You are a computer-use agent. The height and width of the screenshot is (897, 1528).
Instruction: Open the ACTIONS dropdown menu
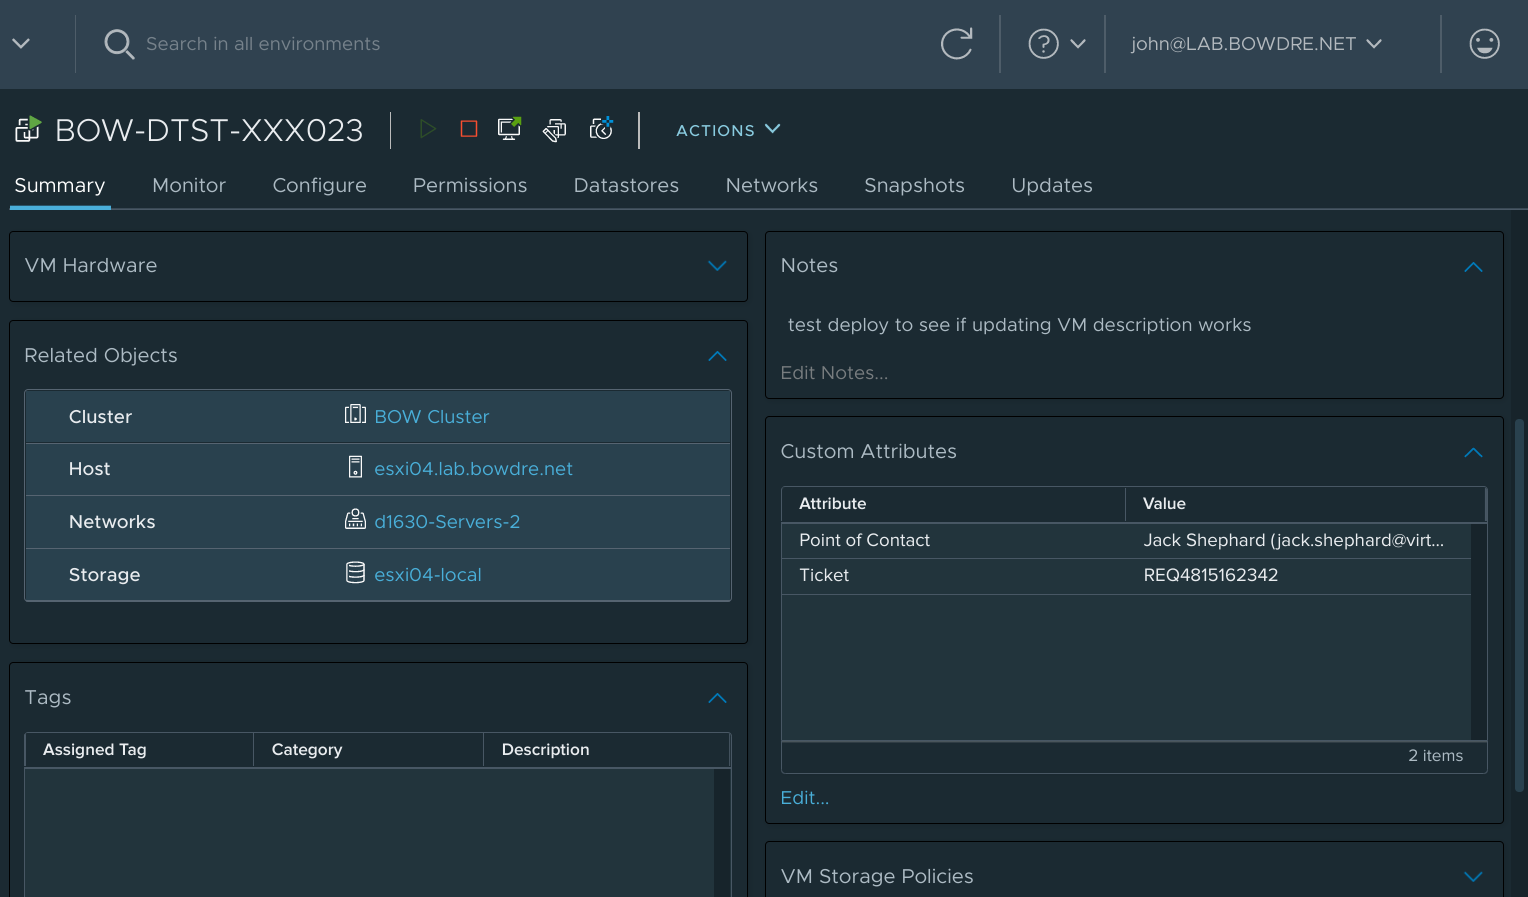(728, 130)
